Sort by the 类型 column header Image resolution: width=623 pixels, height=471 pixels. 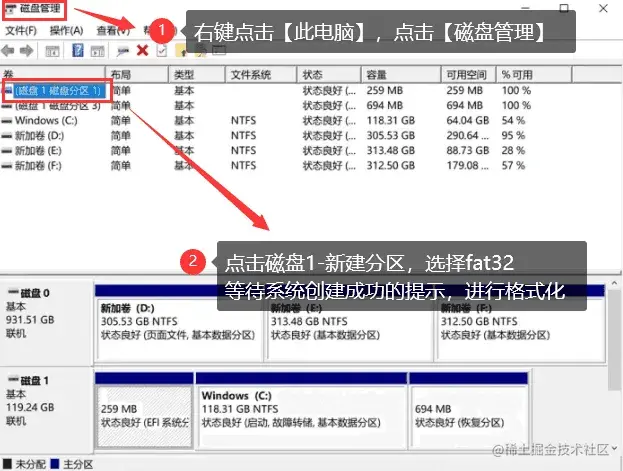[x=197, y=74]
